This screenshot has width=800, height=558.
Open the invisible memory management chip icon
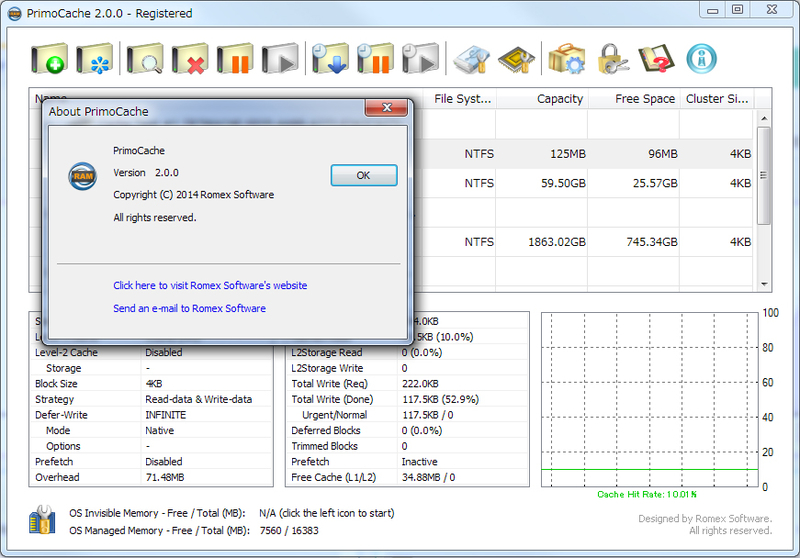516,60
